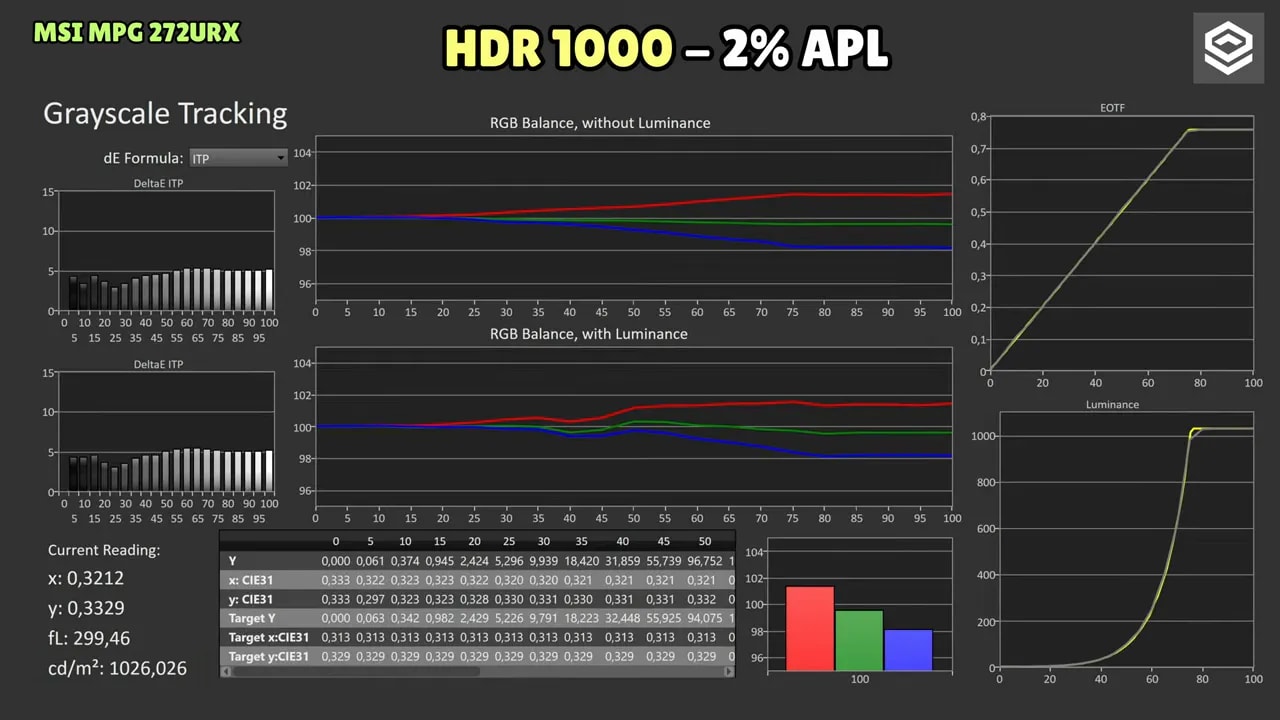Click the table column header 50
Viewport: 1280px width, 720px height.
point(707,541)
